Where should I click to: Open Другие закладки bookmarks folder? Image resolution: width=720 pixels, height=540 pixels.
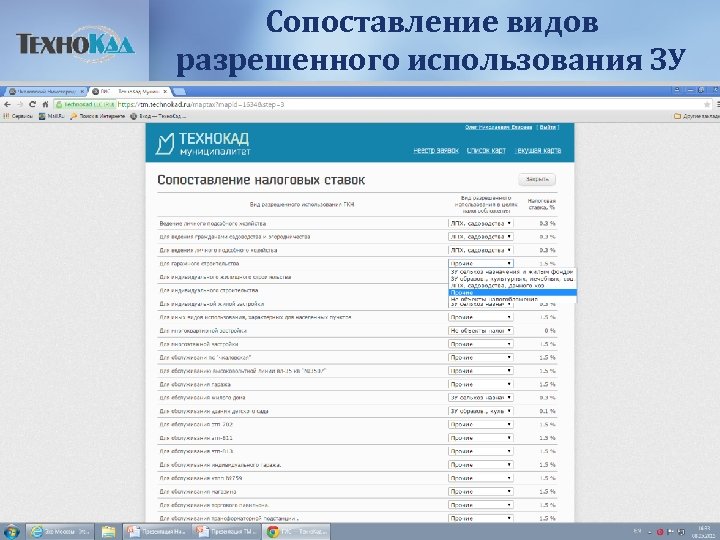tap(697, 116)
